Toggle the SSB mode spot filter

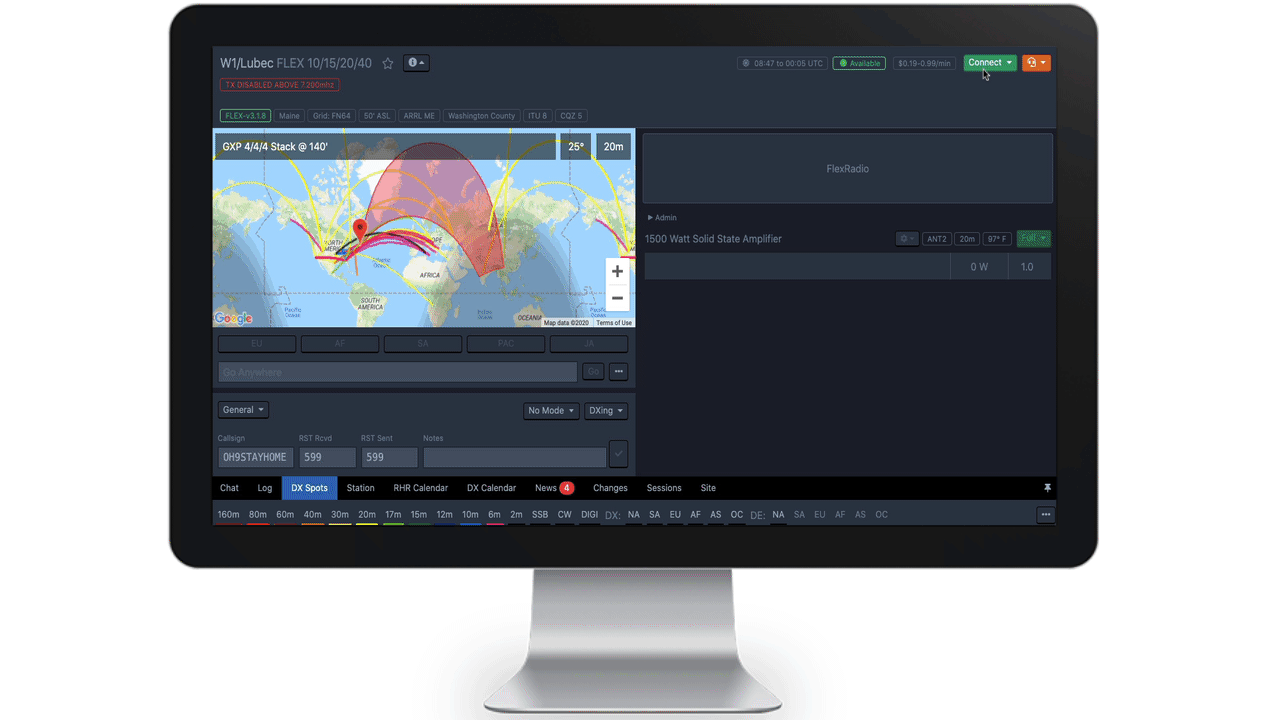[540, 515]
